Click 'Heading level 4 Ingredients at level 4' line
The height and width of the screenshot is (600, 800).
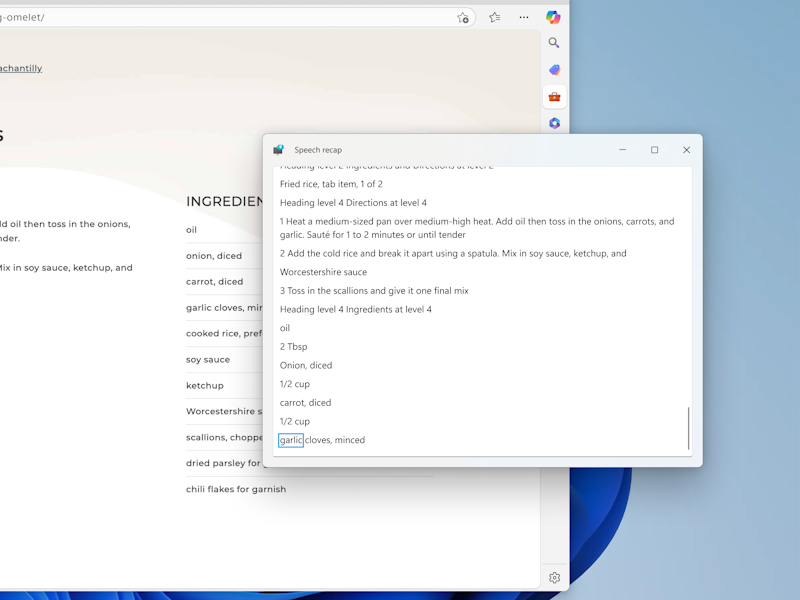pyautogui.click(x=356, y=309)
